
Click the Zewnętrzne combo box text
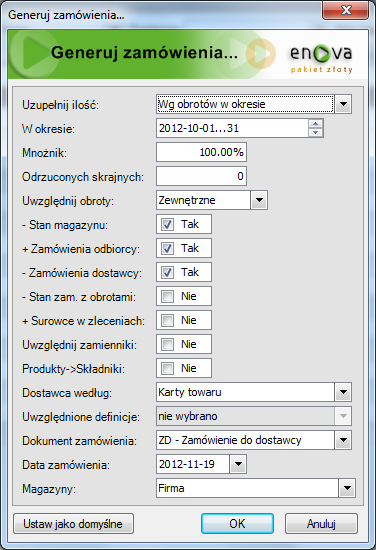tap(187, 200)
